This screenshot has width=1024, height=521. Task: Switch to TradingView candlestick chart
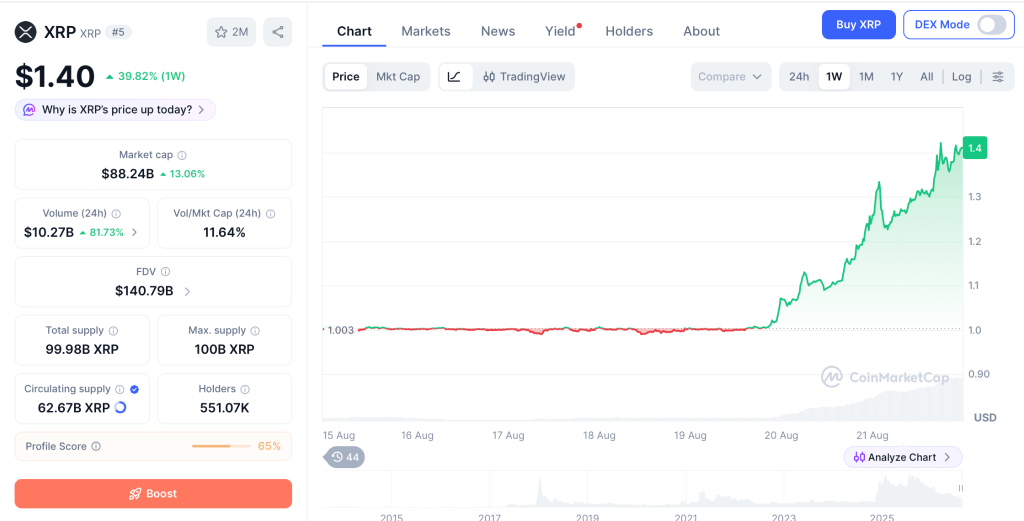tap(524, 77)
